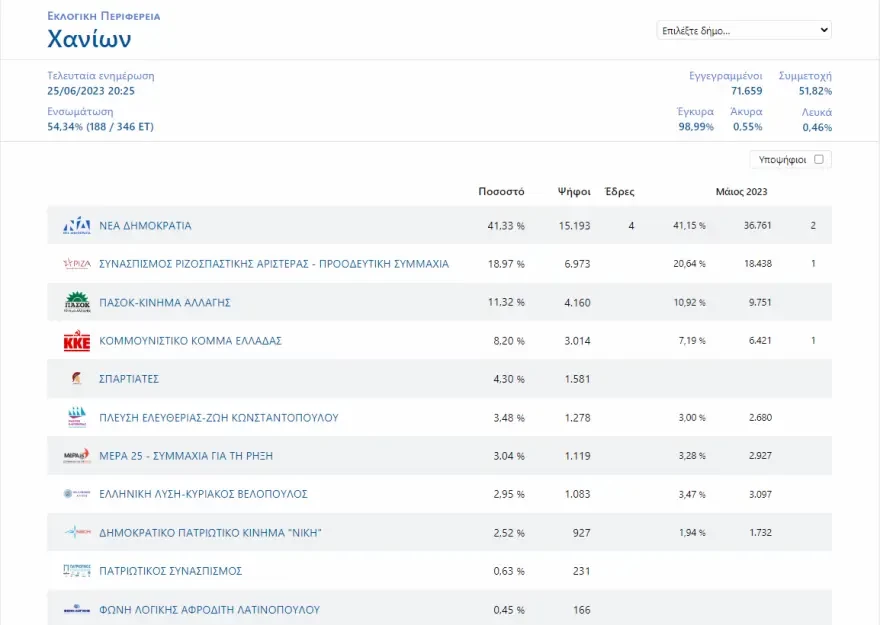Click the Ψήφοι column header
880x625 pixels.
pos(574,191)
